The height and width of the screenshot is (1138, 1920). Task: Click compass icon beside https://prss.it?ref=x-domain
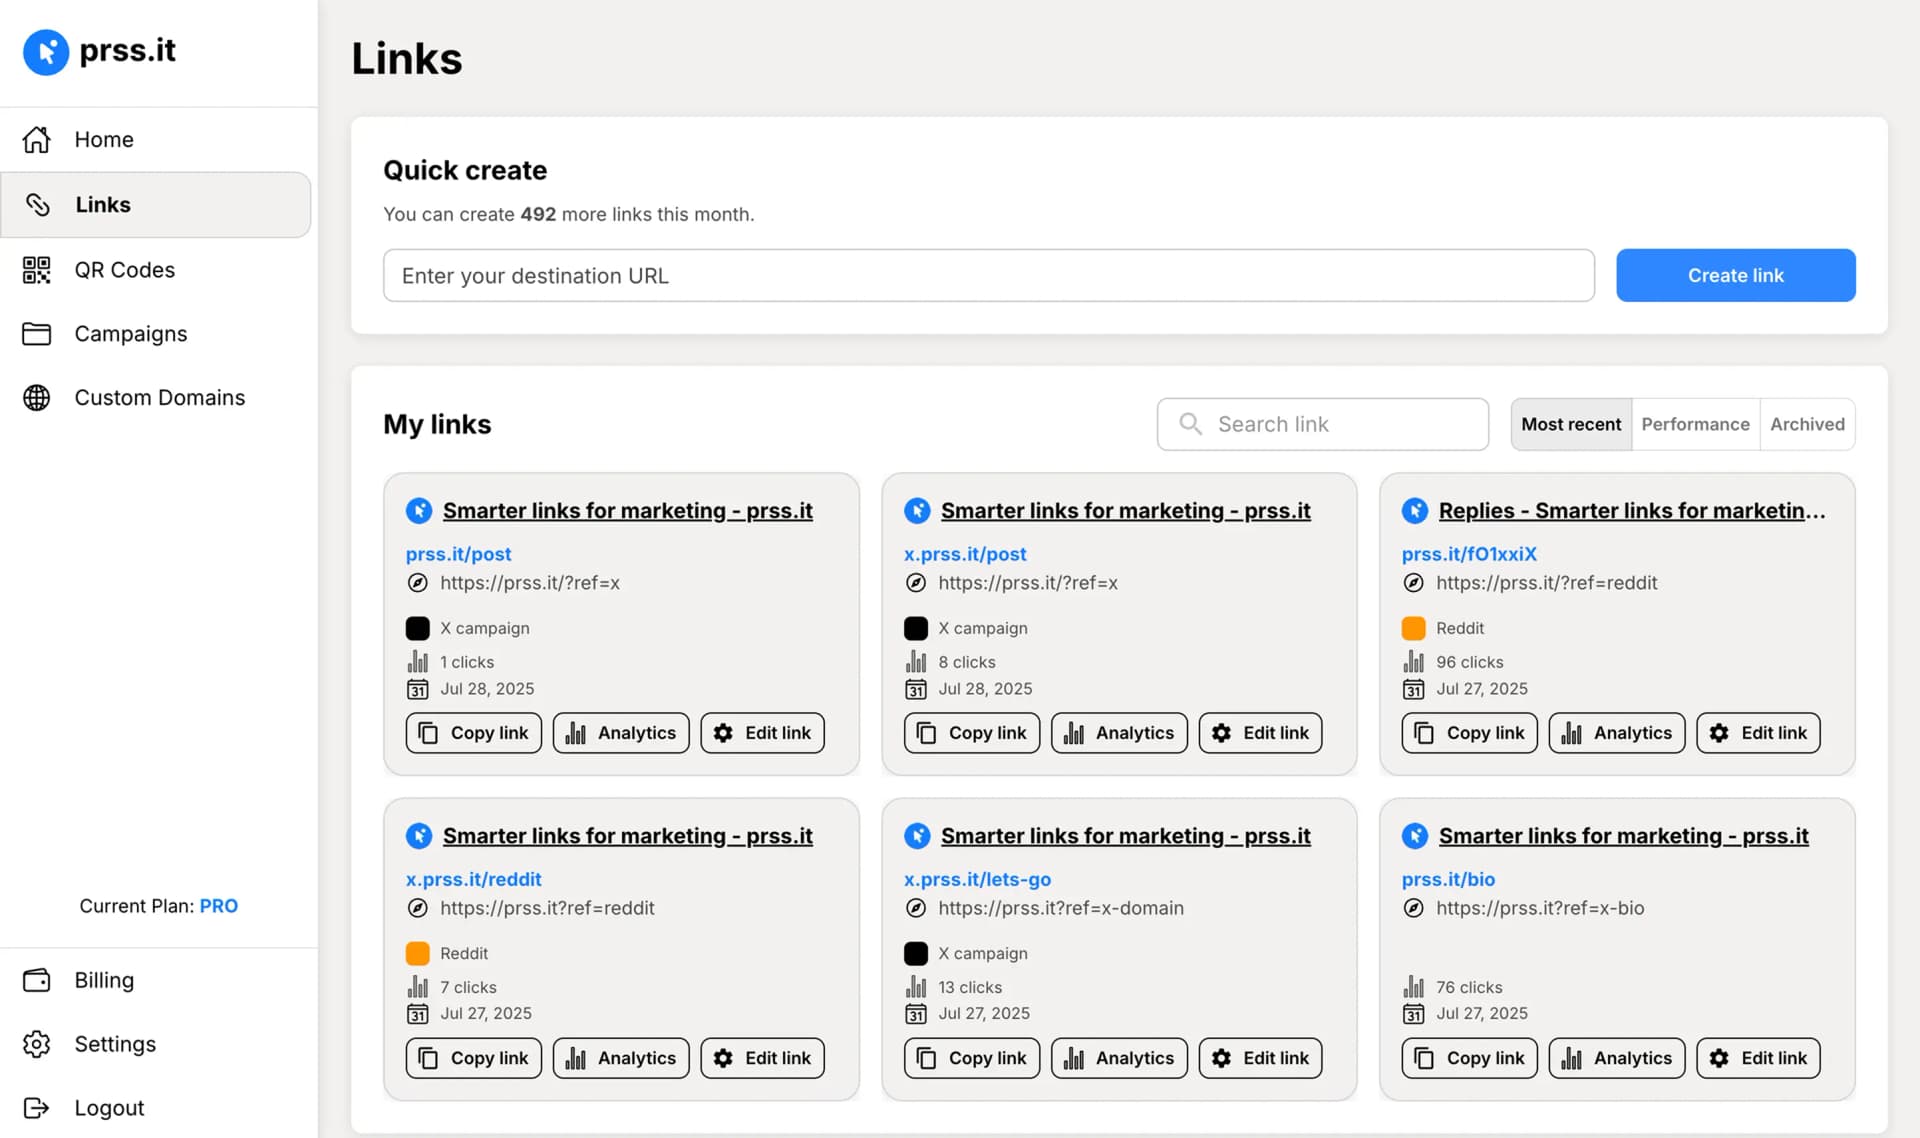915,909
